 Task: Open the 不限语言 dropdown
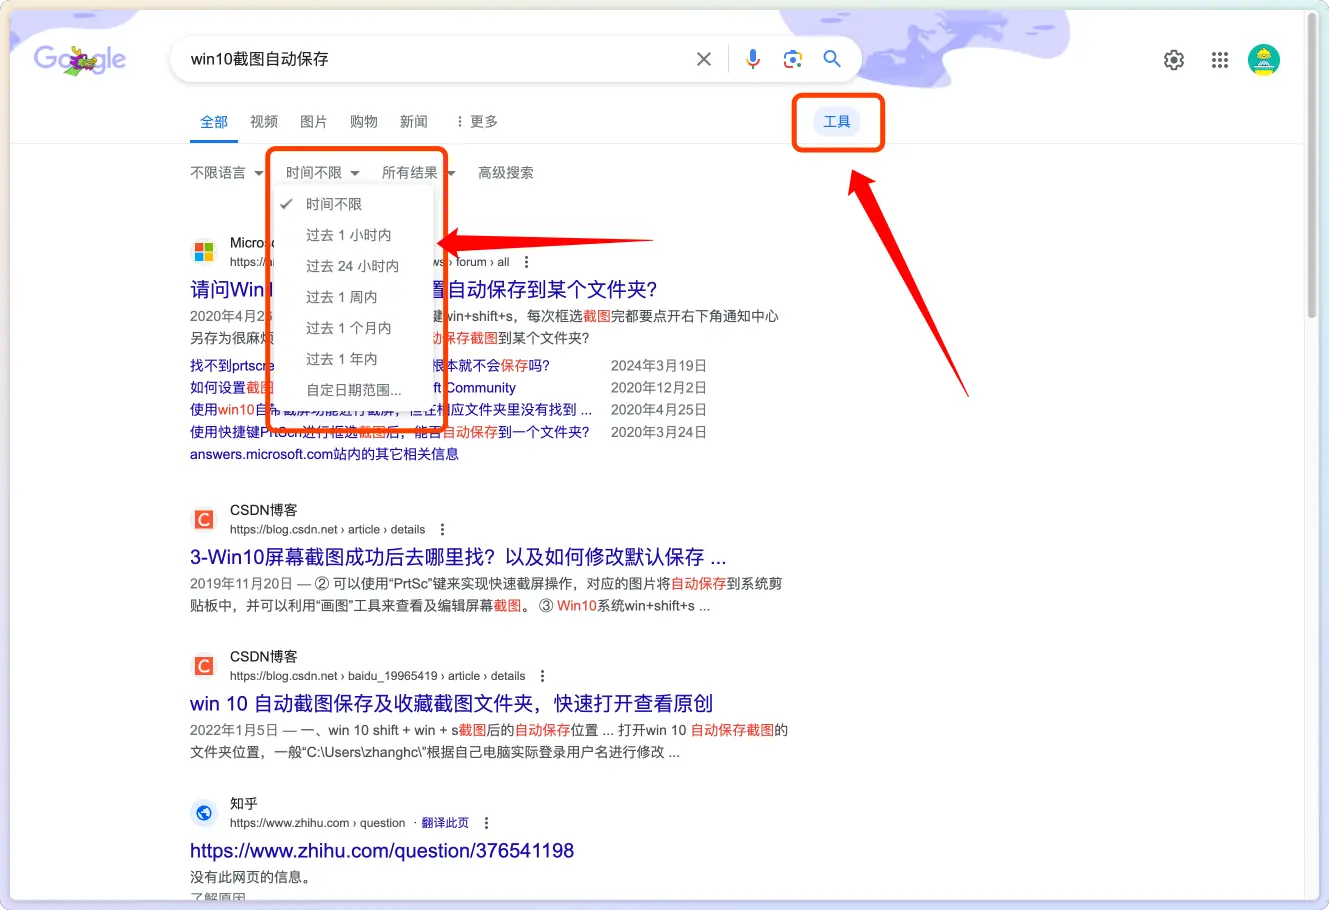(x=227, y=173)
